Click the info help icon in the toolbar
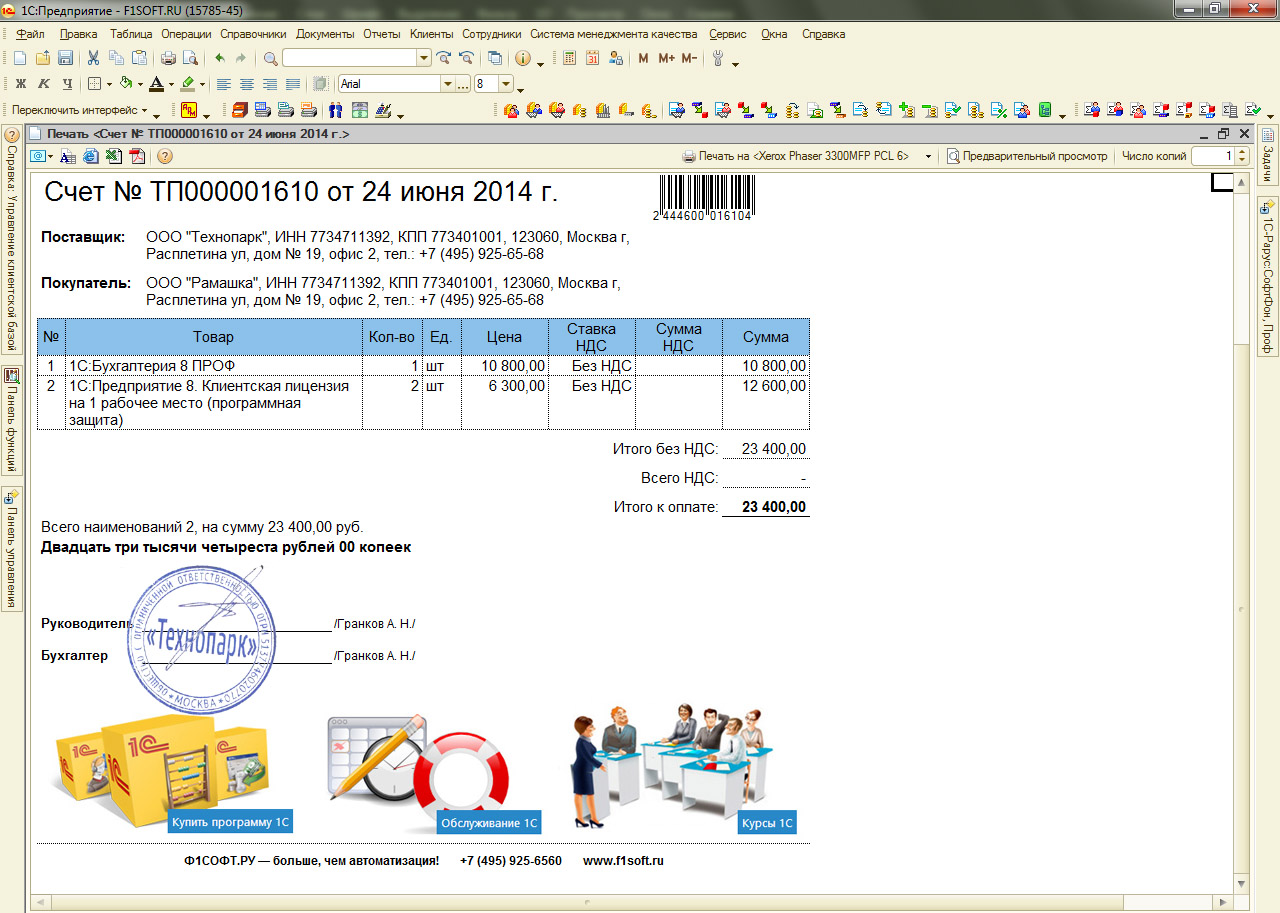Screen dimensions: 1280x913 tap(522, 58)
